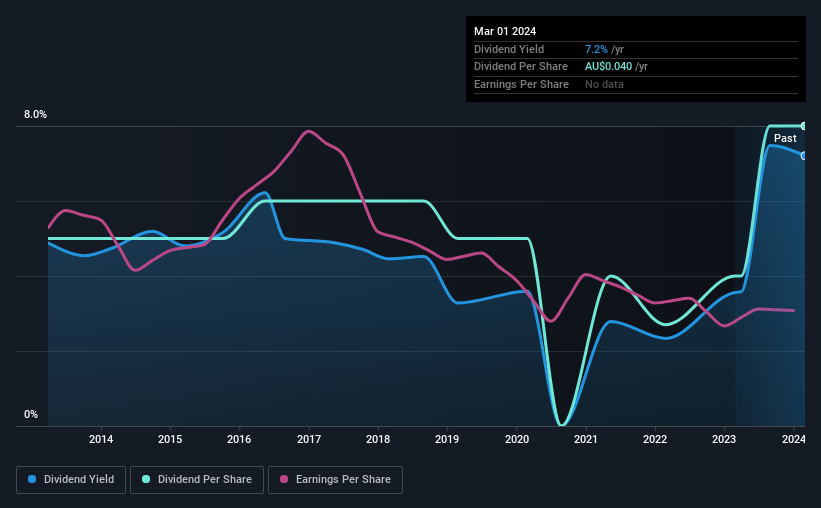The width and height of the screenshot is (821, 508).
Task: Click the 7.2% dividend yield value in tooltip
Action: pos(596,49)
